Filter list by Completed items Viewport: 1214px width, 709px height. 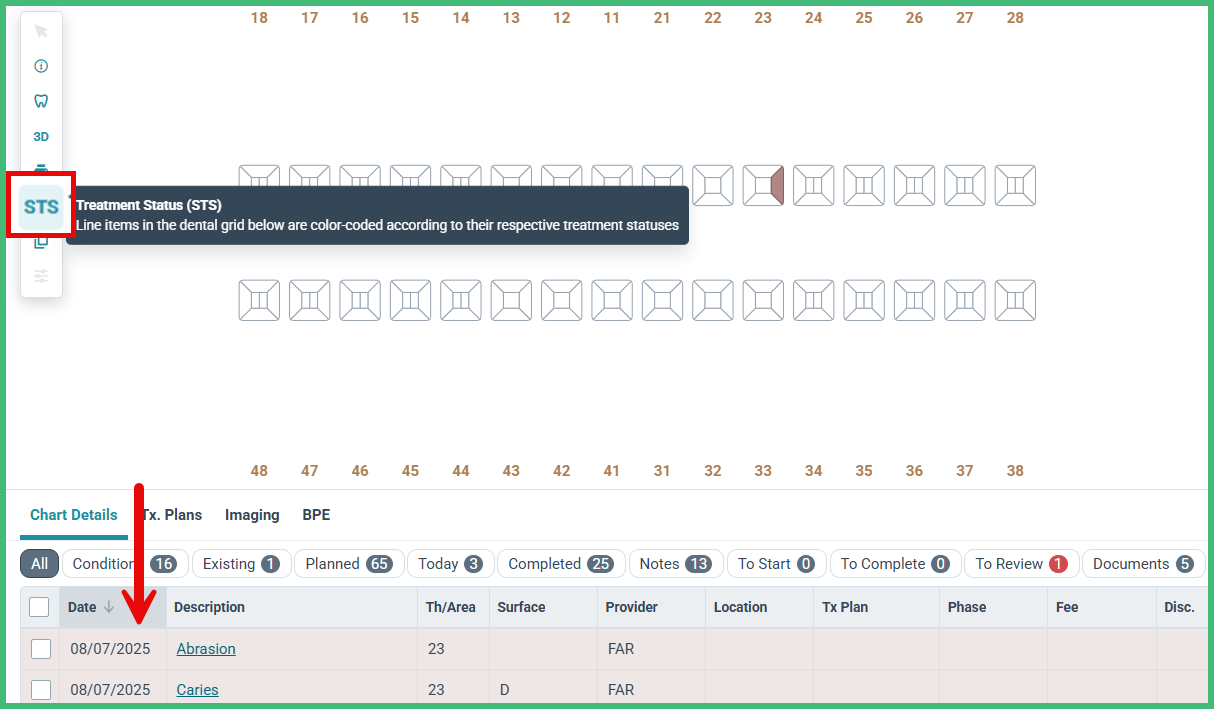[x=561, y=563]
